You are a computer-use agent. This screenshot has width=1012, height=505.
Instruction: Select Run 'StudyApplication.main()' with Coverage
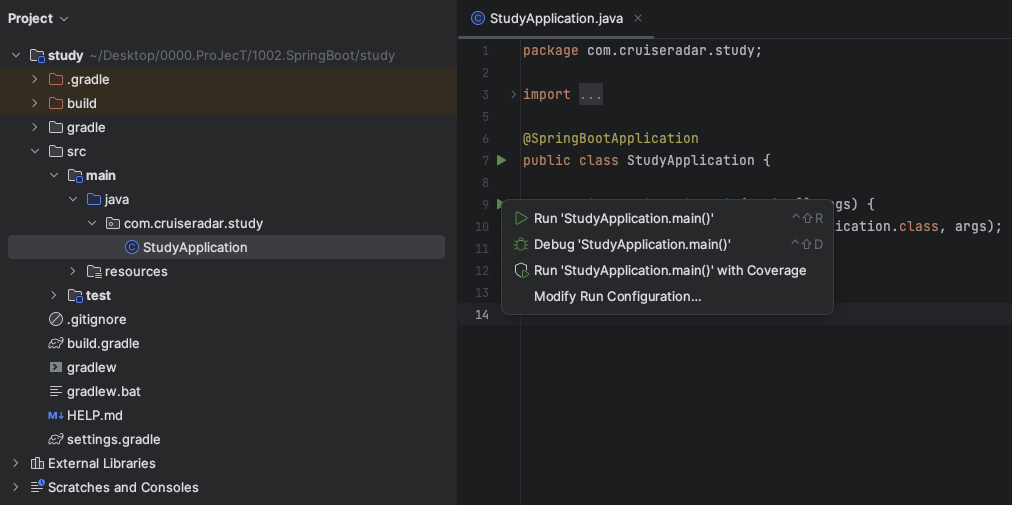point(669,270)
